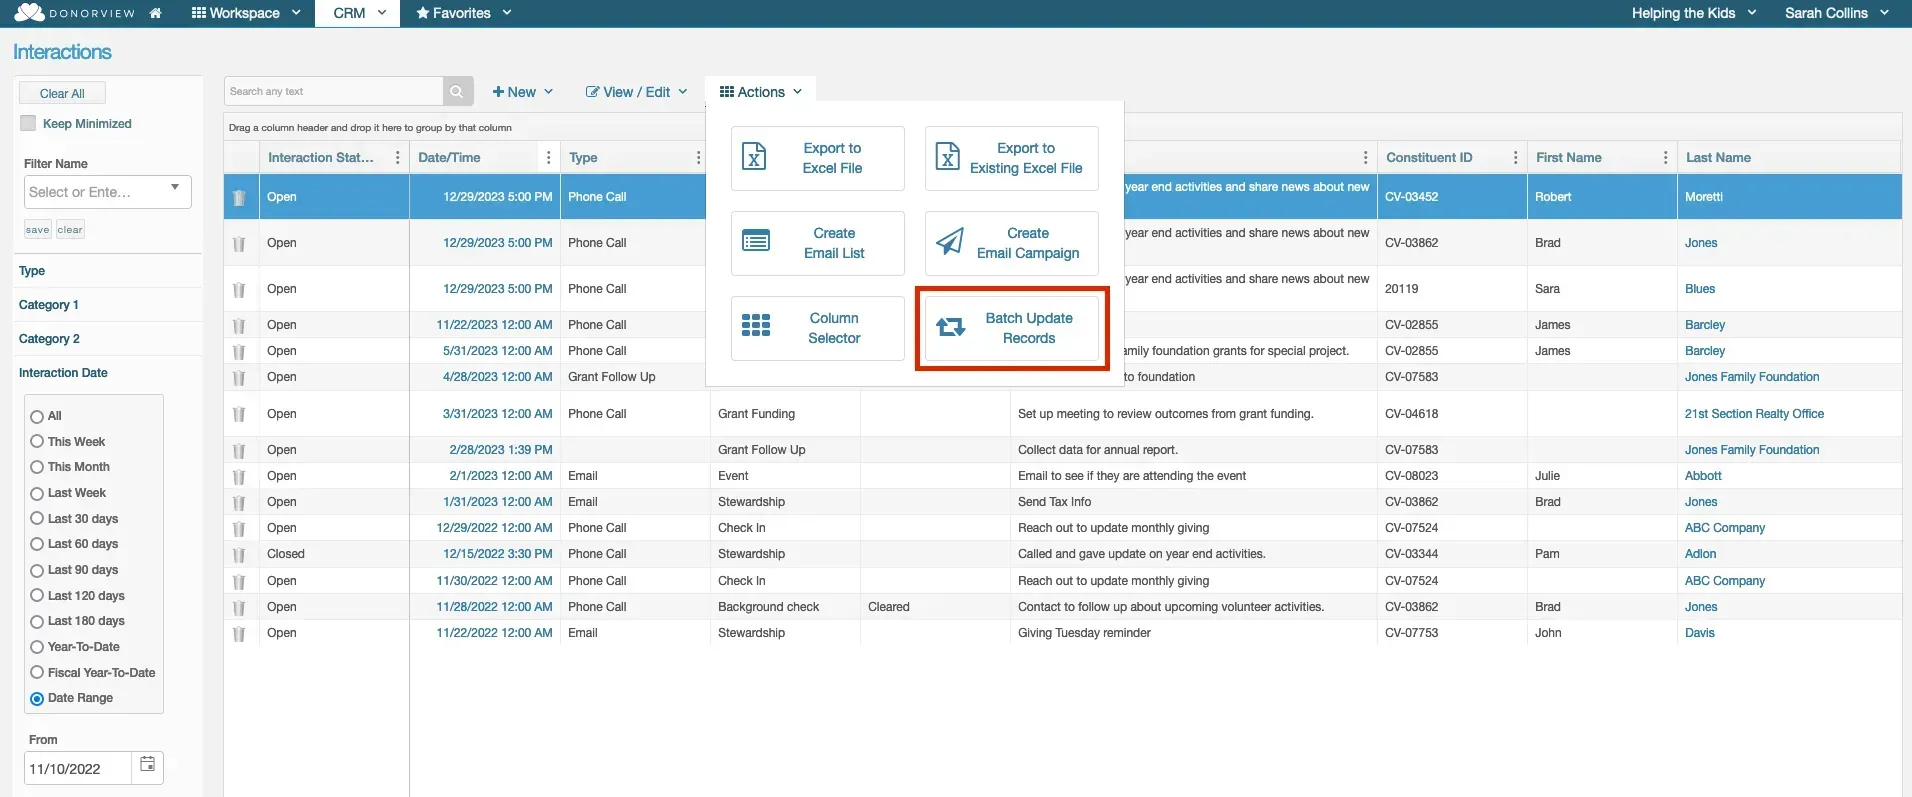Select the All date radio button
The image size is (1912, 797).
(37, 416)
